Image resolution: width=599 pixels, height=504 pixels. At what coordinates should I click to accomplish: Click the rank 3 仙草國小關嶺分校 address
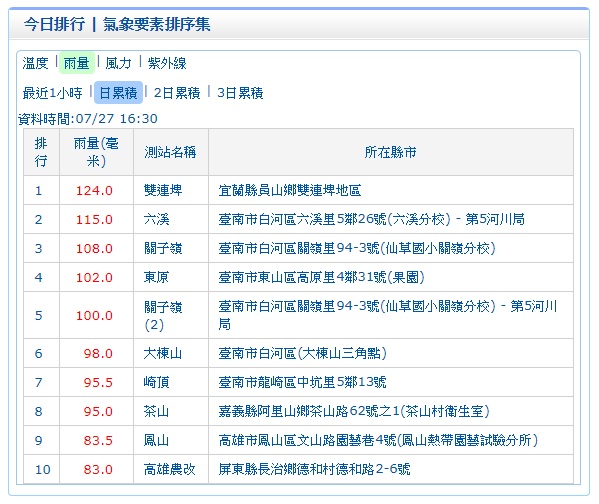(357, 248)
